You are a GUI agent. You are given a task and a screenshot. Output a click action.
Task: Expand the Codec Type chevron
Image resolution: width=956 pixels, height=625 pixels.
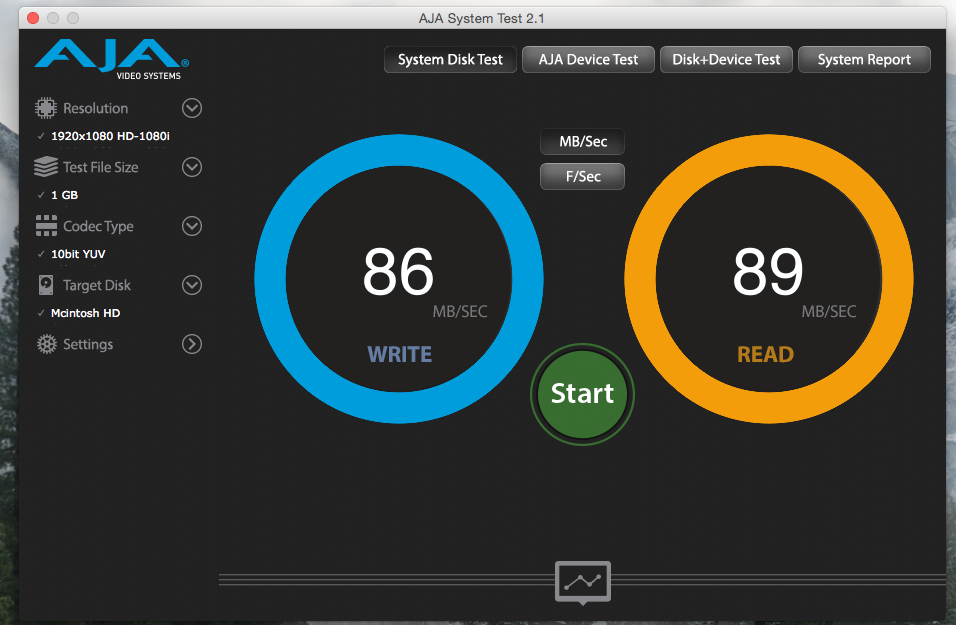191,226
